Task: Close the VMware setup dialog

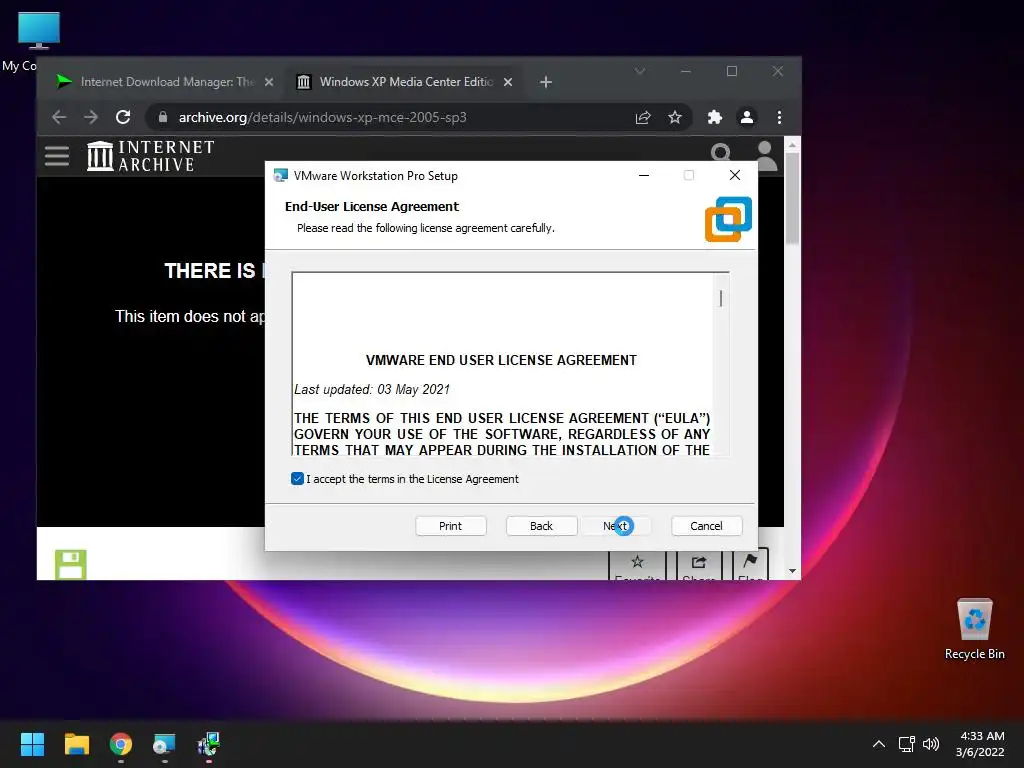Action: pyautogui.click(x=735, y=175)
